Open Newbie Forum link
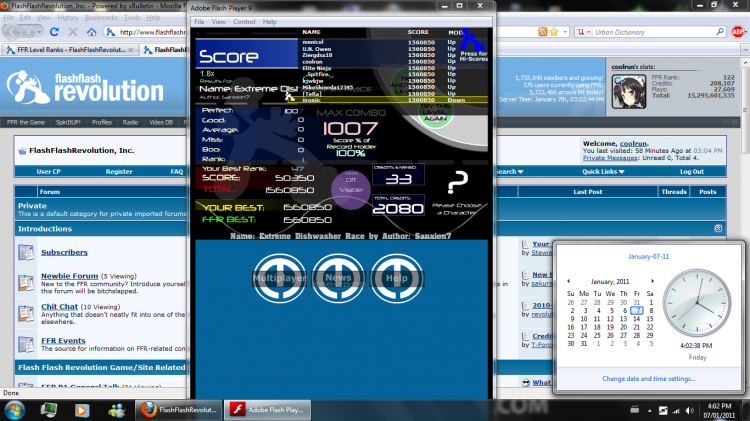Image resolution: width=750 pixels, height=421 pixels. tap(69, 276)
